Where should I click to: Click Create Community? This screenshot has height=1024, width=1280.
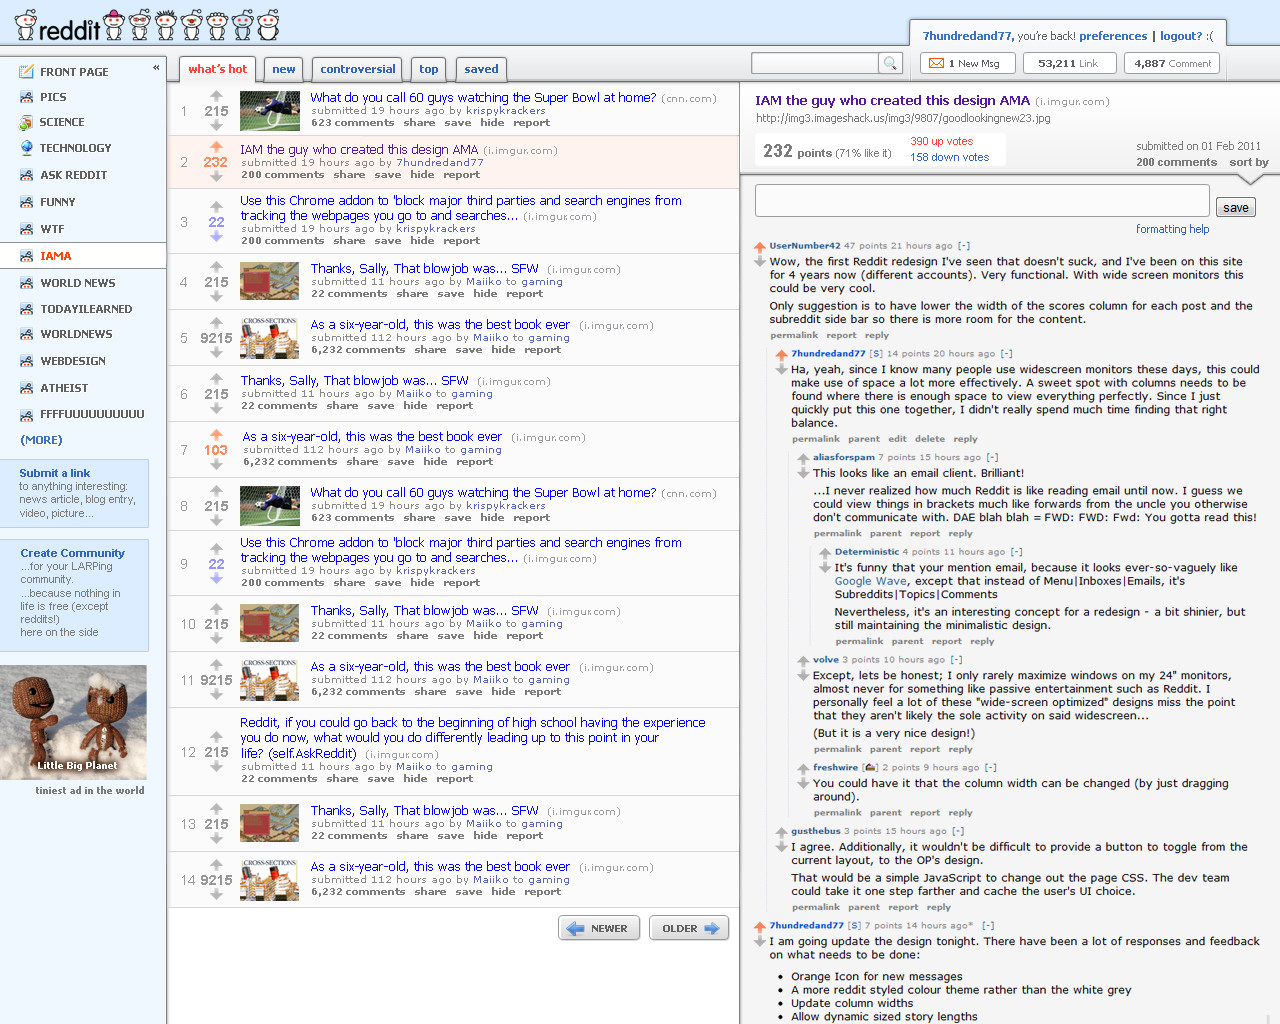pos(73,553)
